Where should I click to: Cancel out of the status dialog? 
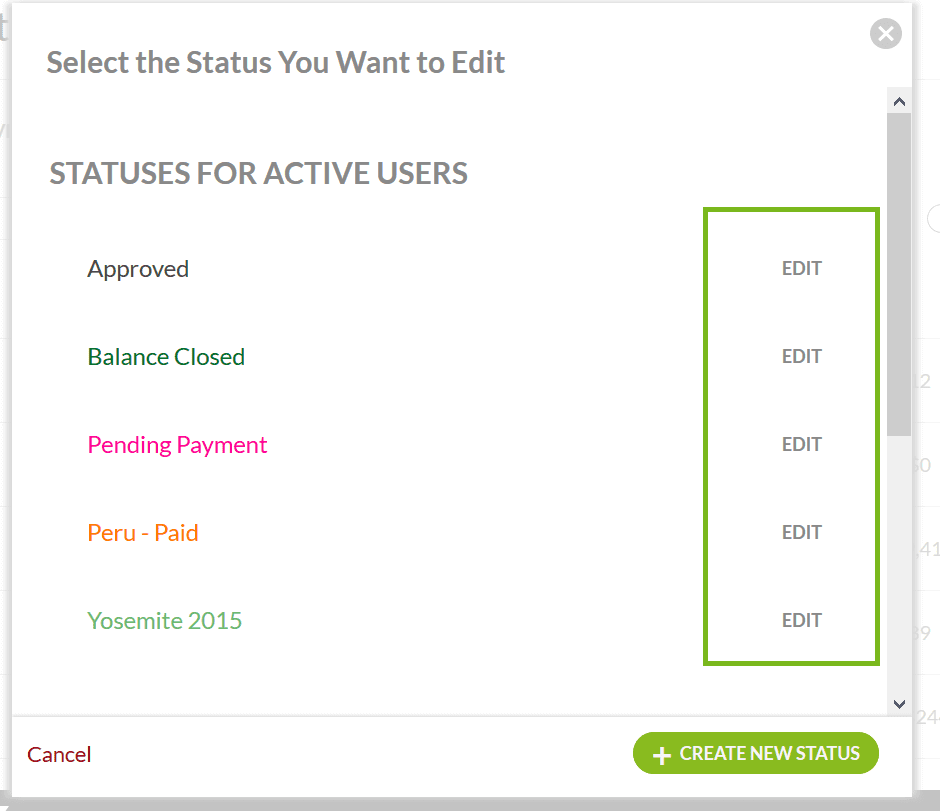58,754
